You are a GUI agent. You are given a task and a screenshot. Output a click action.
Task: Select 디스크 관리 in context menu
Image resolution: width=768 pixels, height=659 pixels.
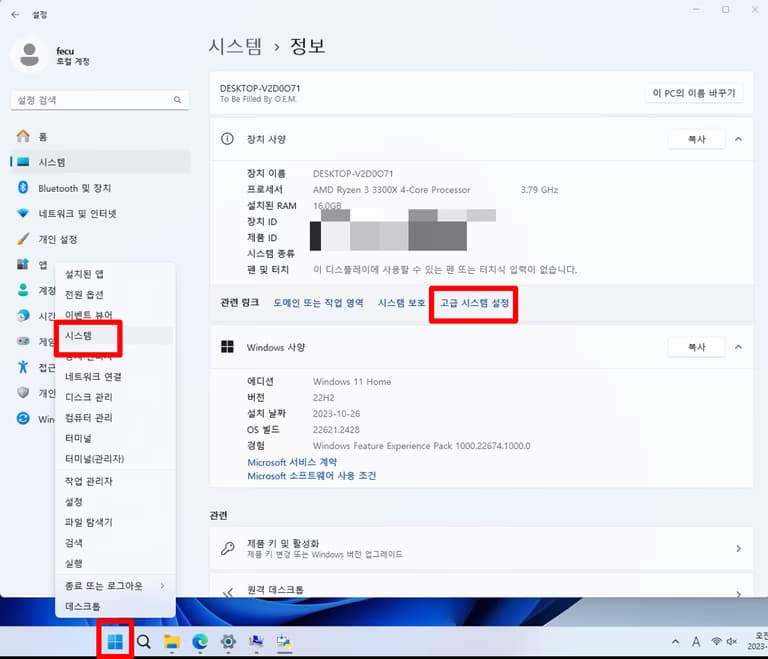click(x=116, y=397)
